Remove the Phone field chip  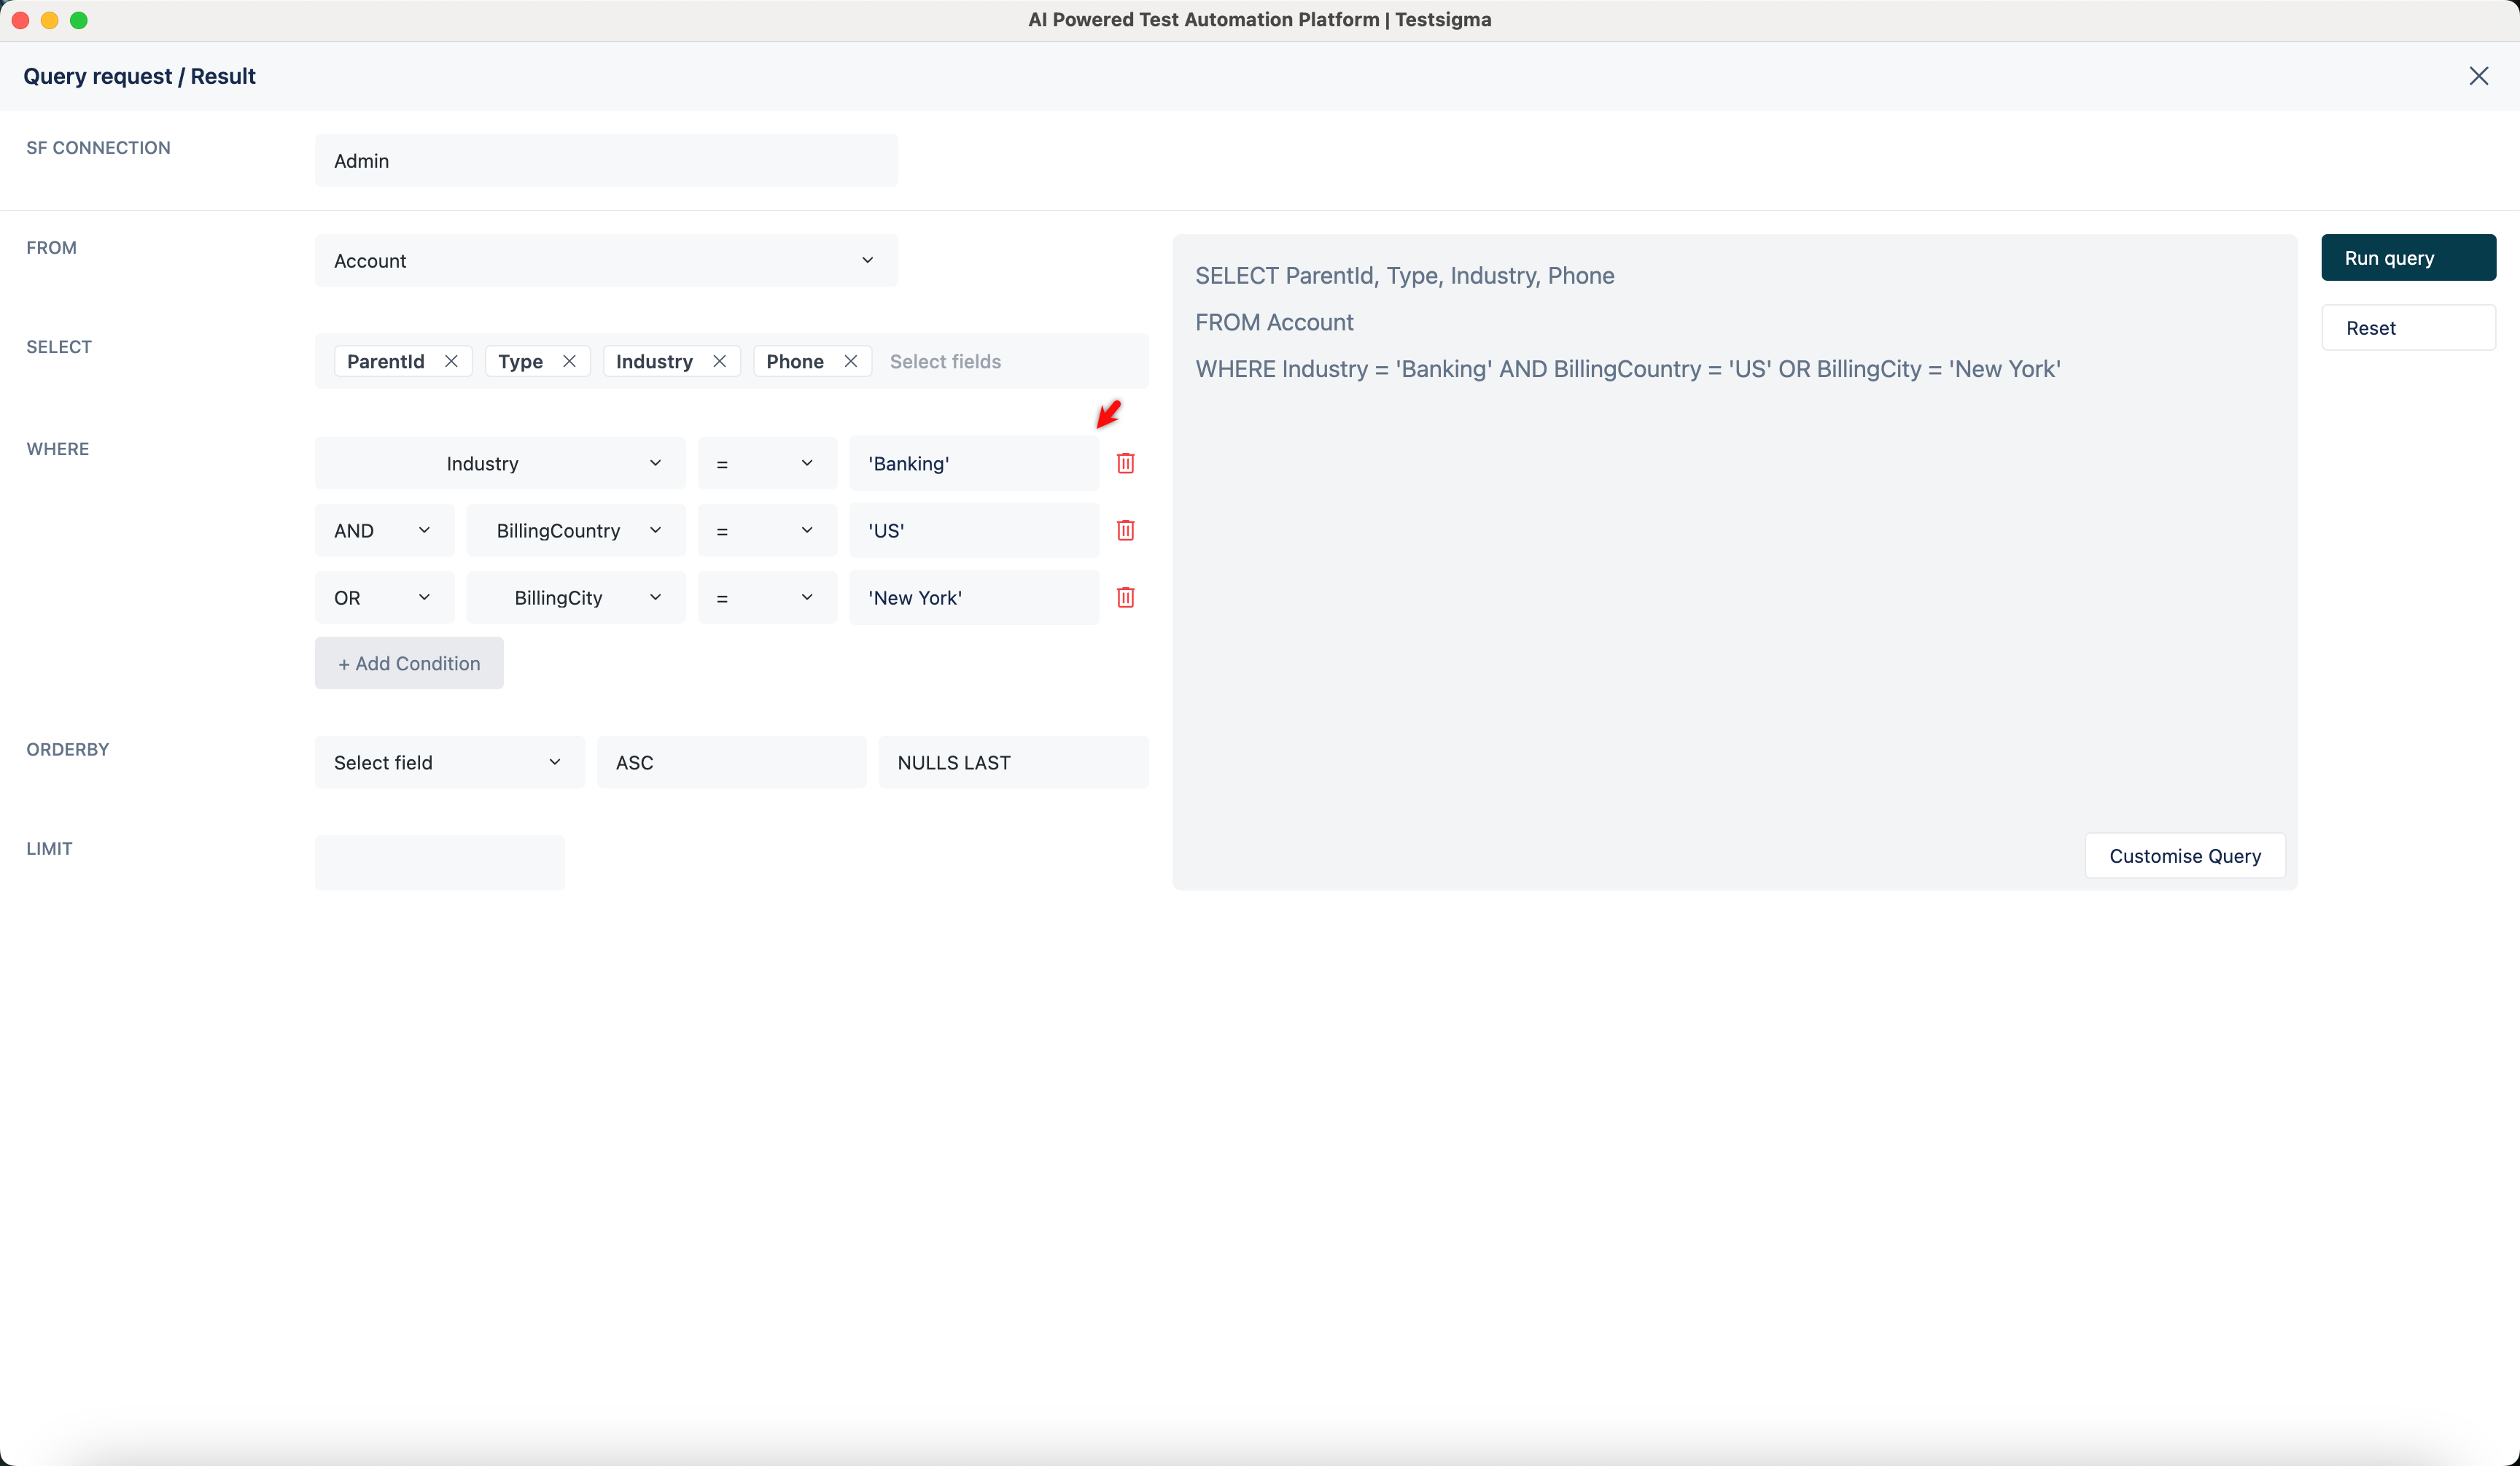(x=850, y=361)
